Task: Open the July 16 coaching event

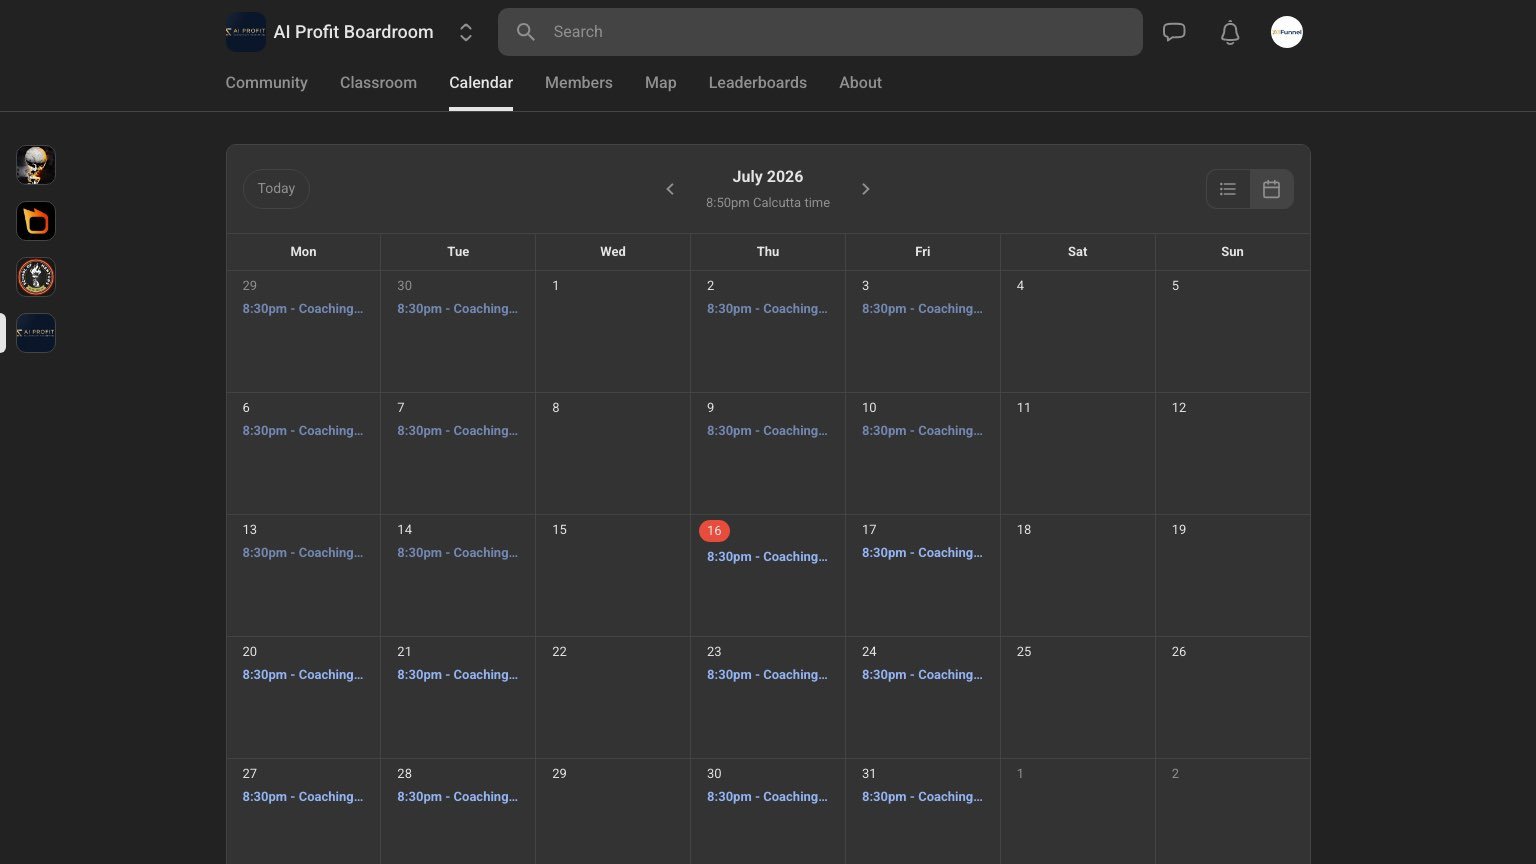Action: pos(767,557)
